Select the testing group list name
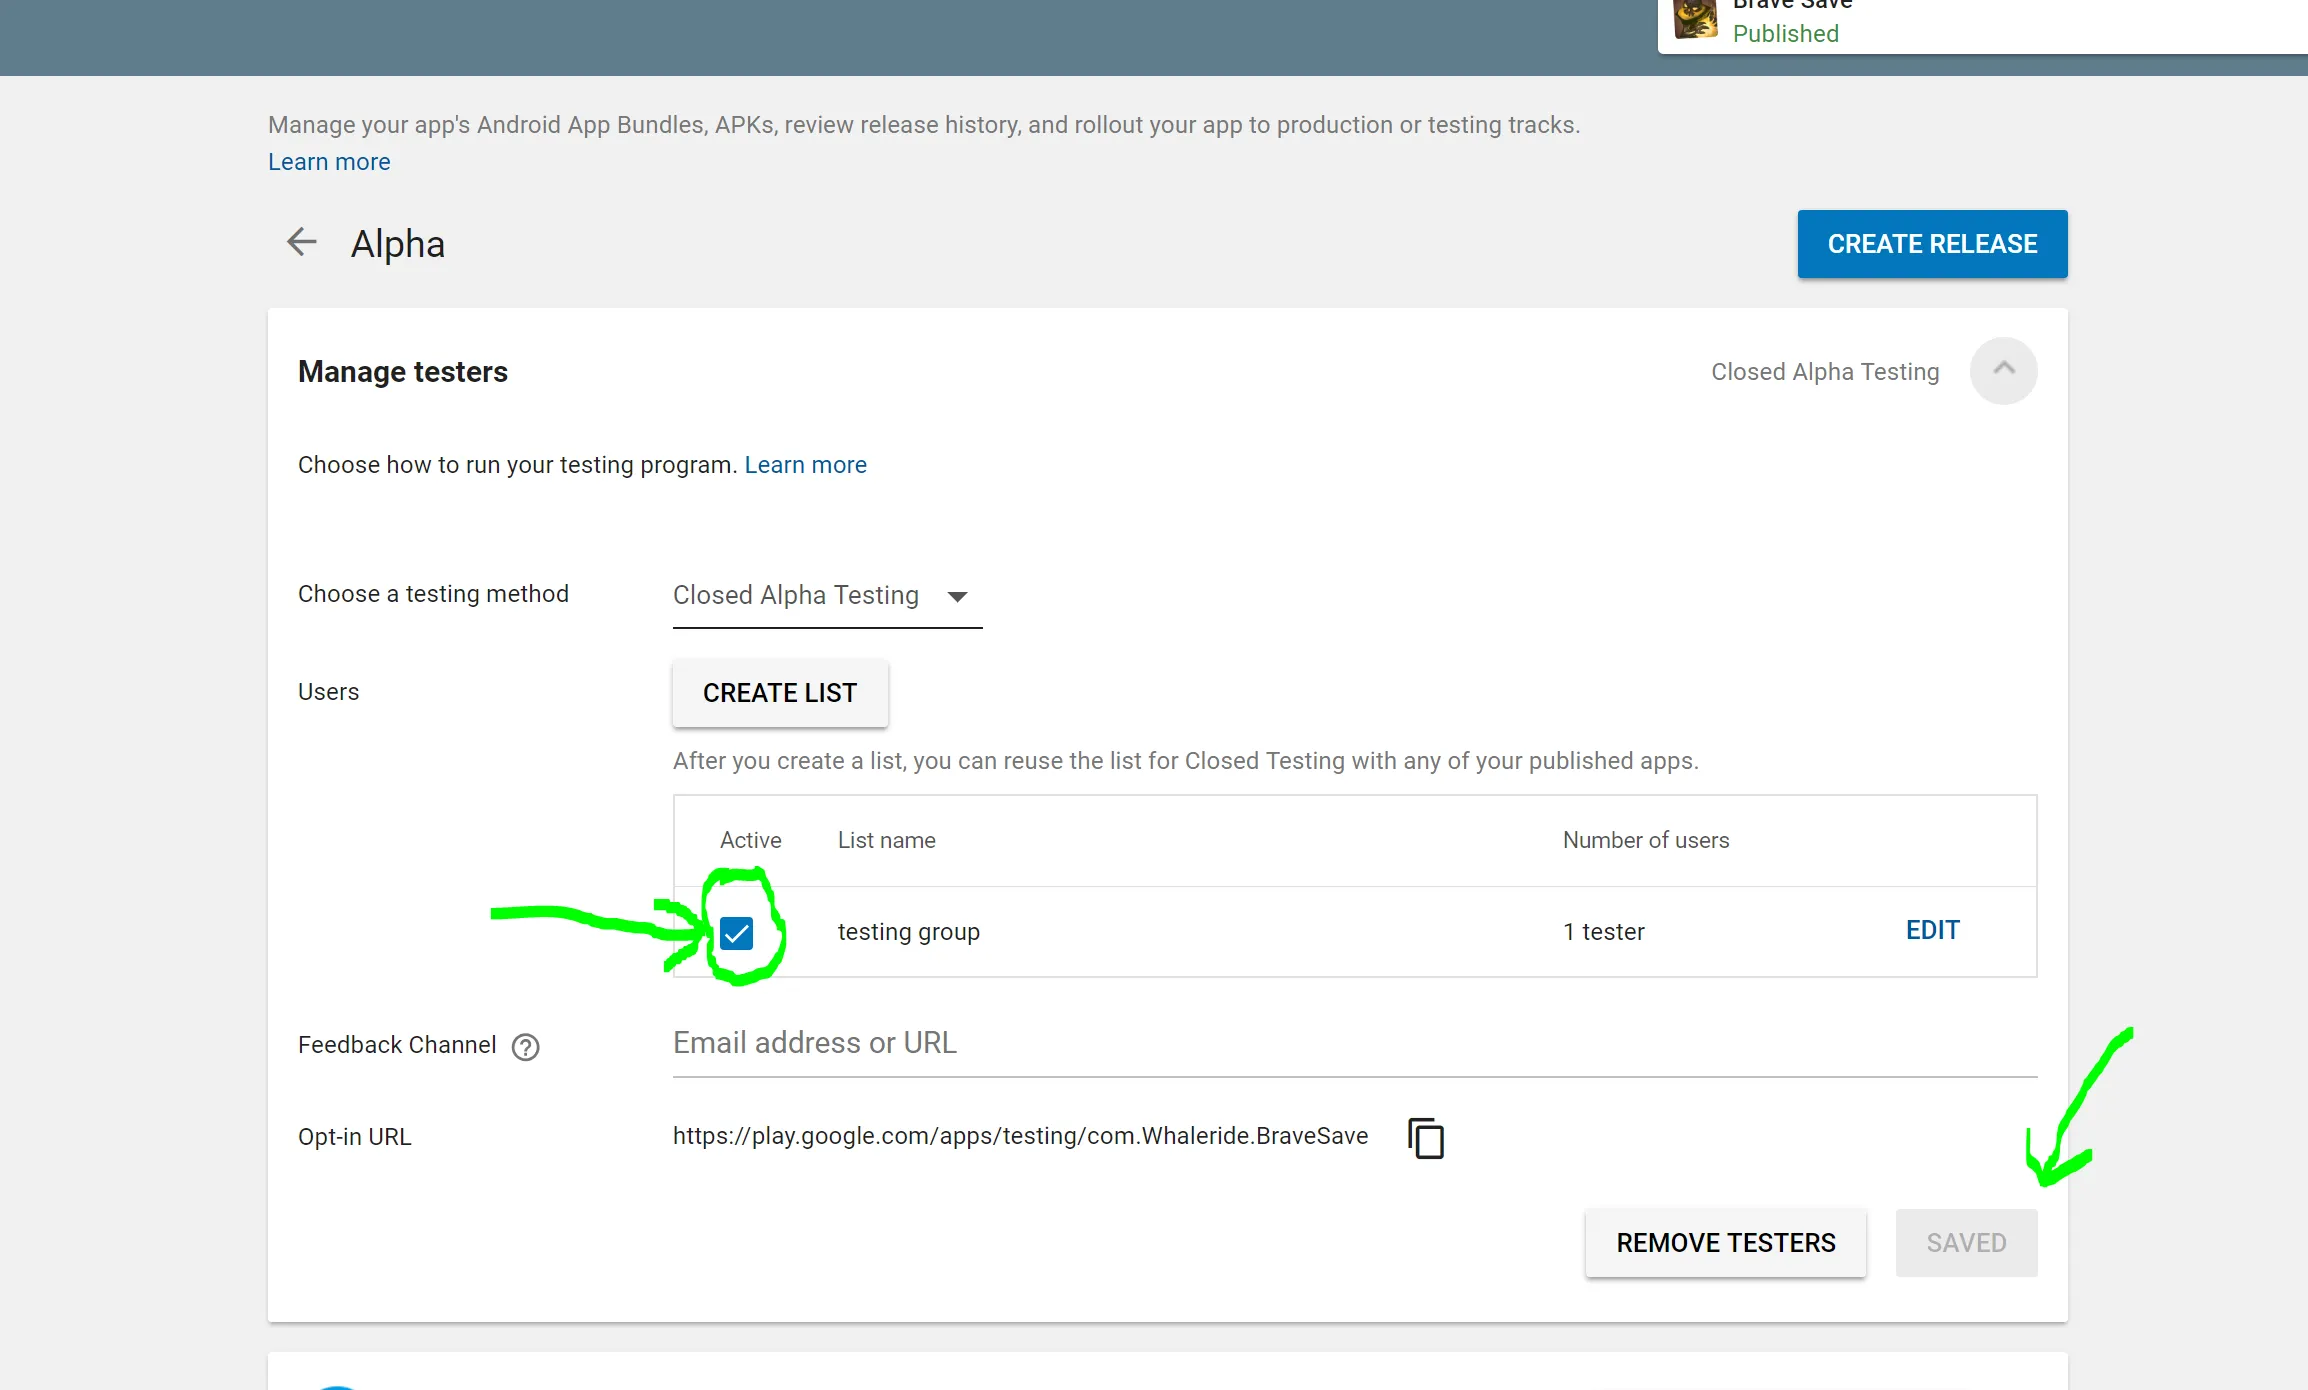The height and width of the screenshot is (1390, 2308). coord(908,932)
